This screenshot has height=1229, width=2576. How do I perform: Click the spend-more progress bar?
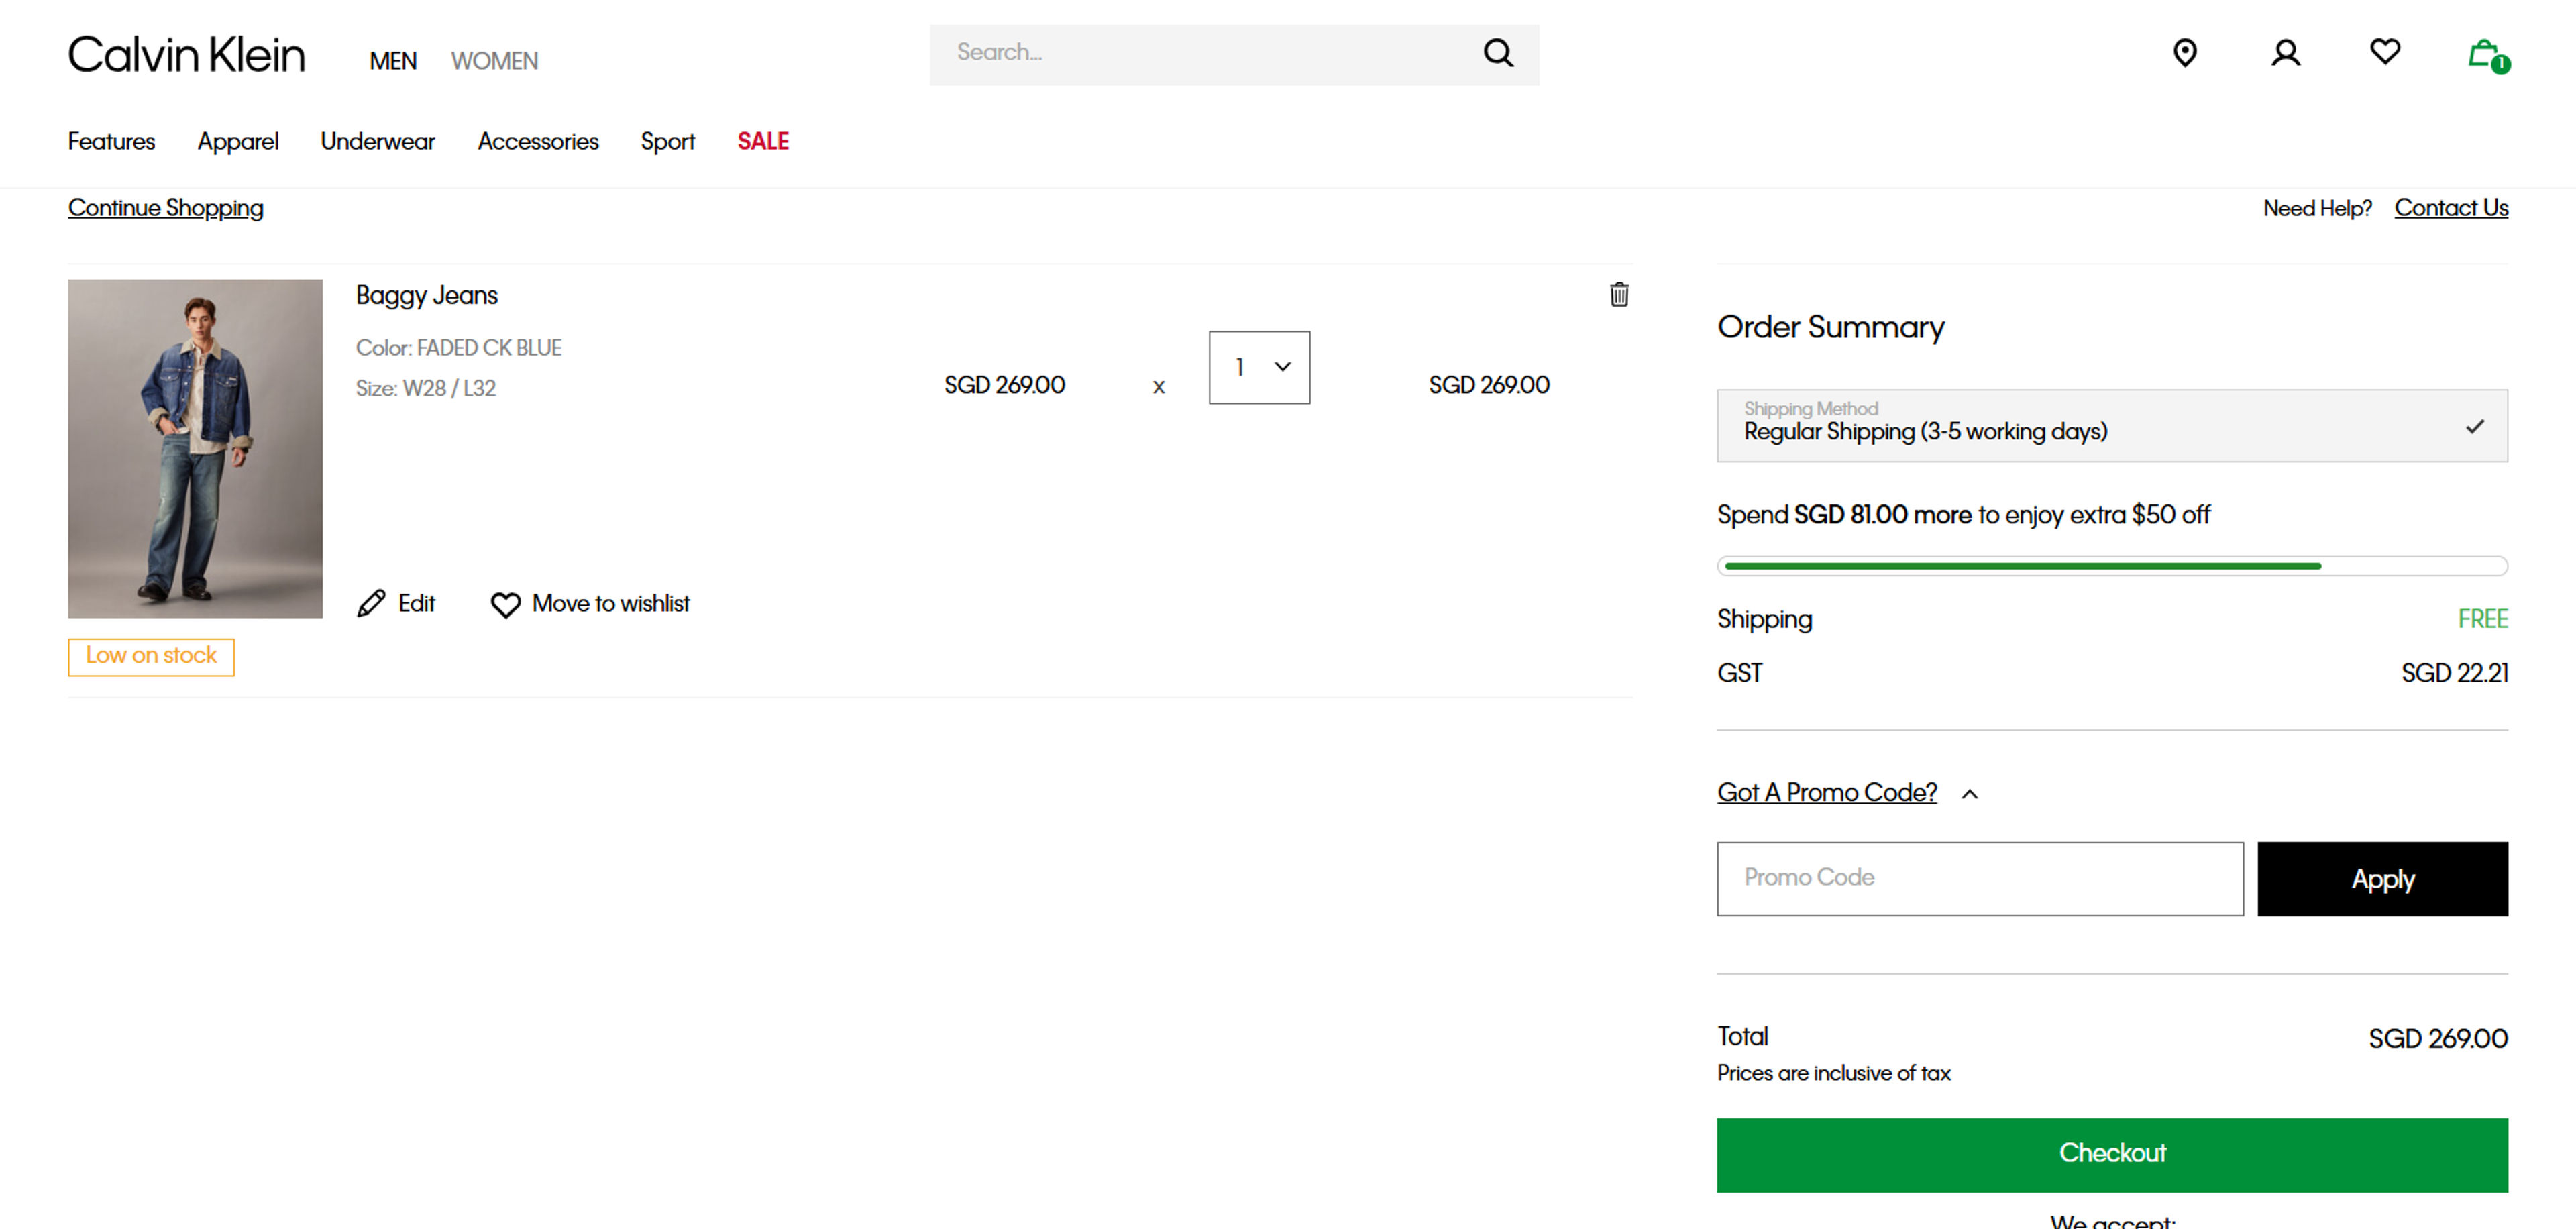[x=2112, y=566]
